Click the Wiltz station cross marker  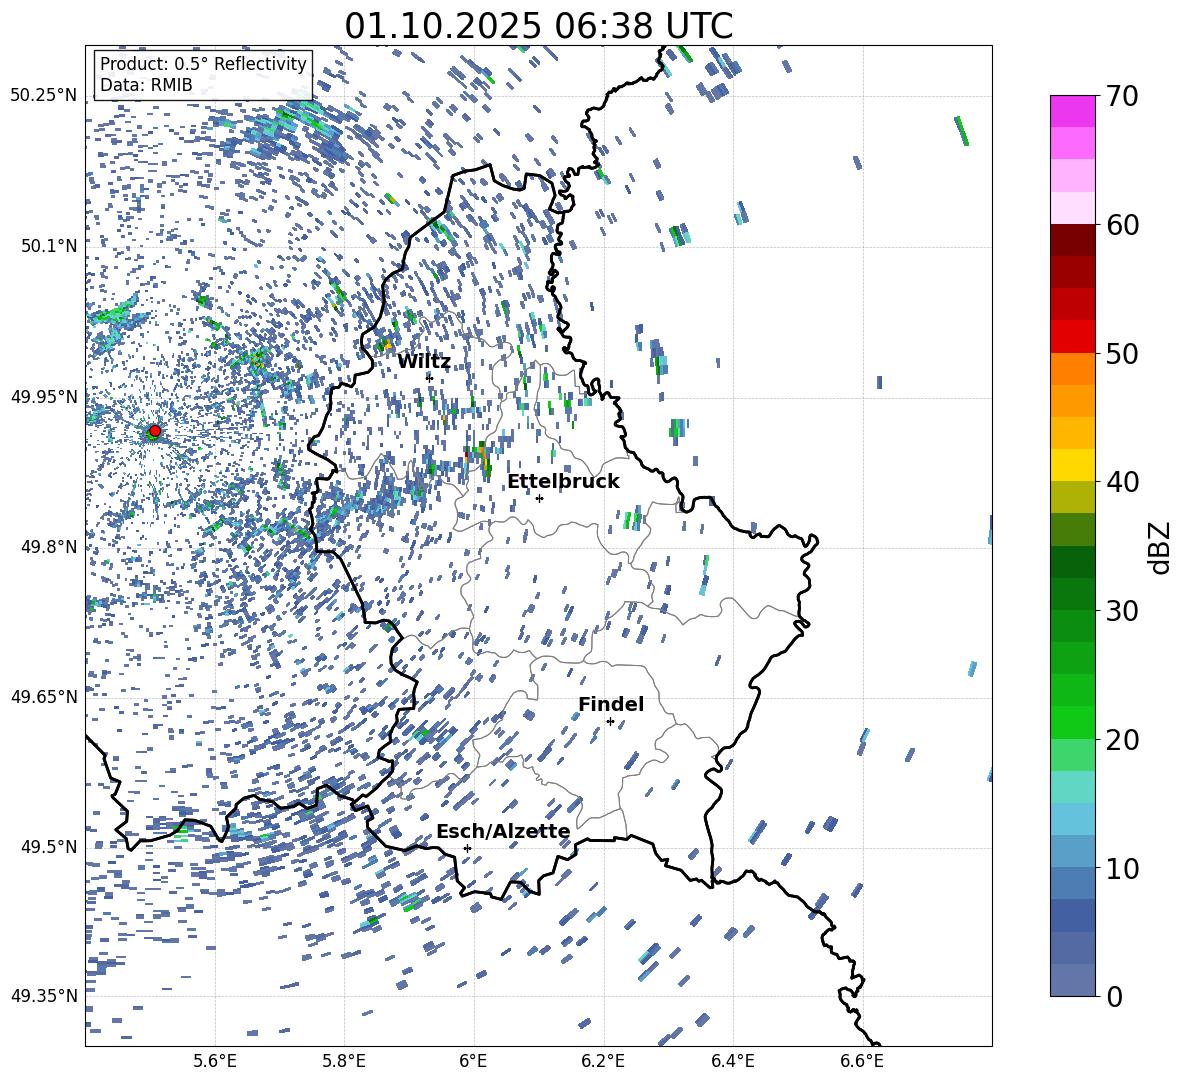pyautogui.click(x=430, y=377)
